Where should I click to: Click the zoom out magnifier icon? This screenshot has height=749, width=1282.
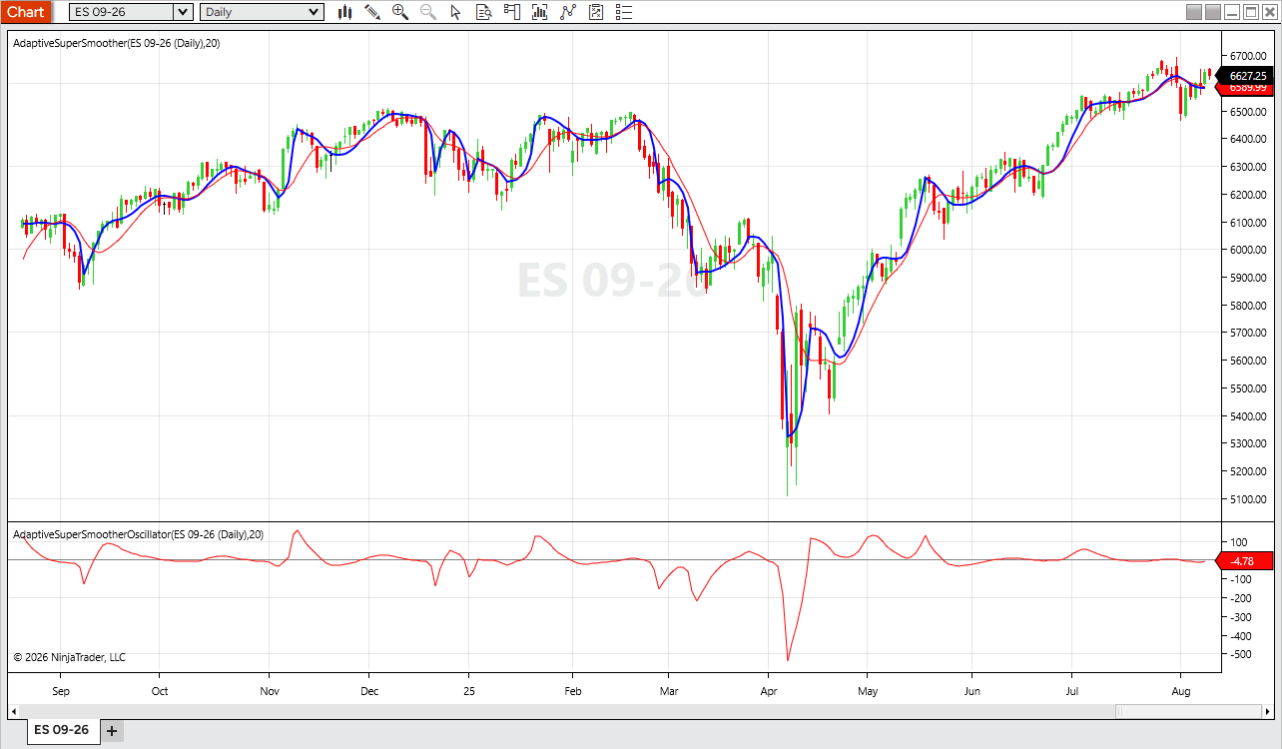tap(428, 12)
